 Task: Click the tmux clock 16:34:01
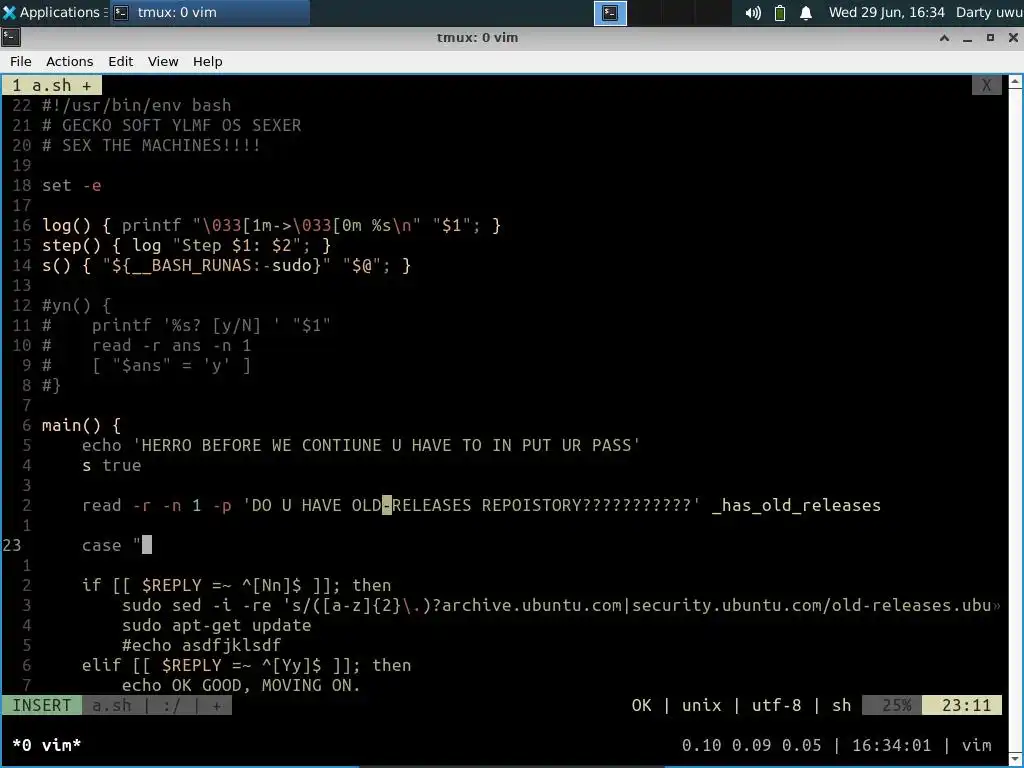pyautogui.click(x=891, y=745)
